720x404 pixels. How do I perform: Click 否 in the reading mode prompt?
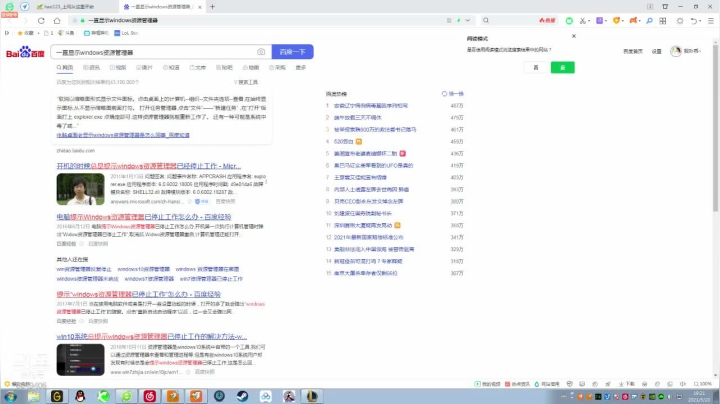pyautogui.click(x=535, y=67)
